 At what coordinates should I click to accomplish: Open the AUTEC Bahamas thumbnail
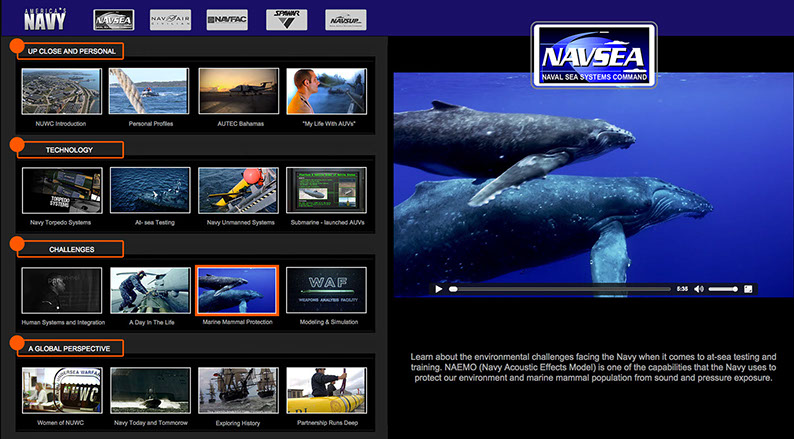[x=237, y=91]
